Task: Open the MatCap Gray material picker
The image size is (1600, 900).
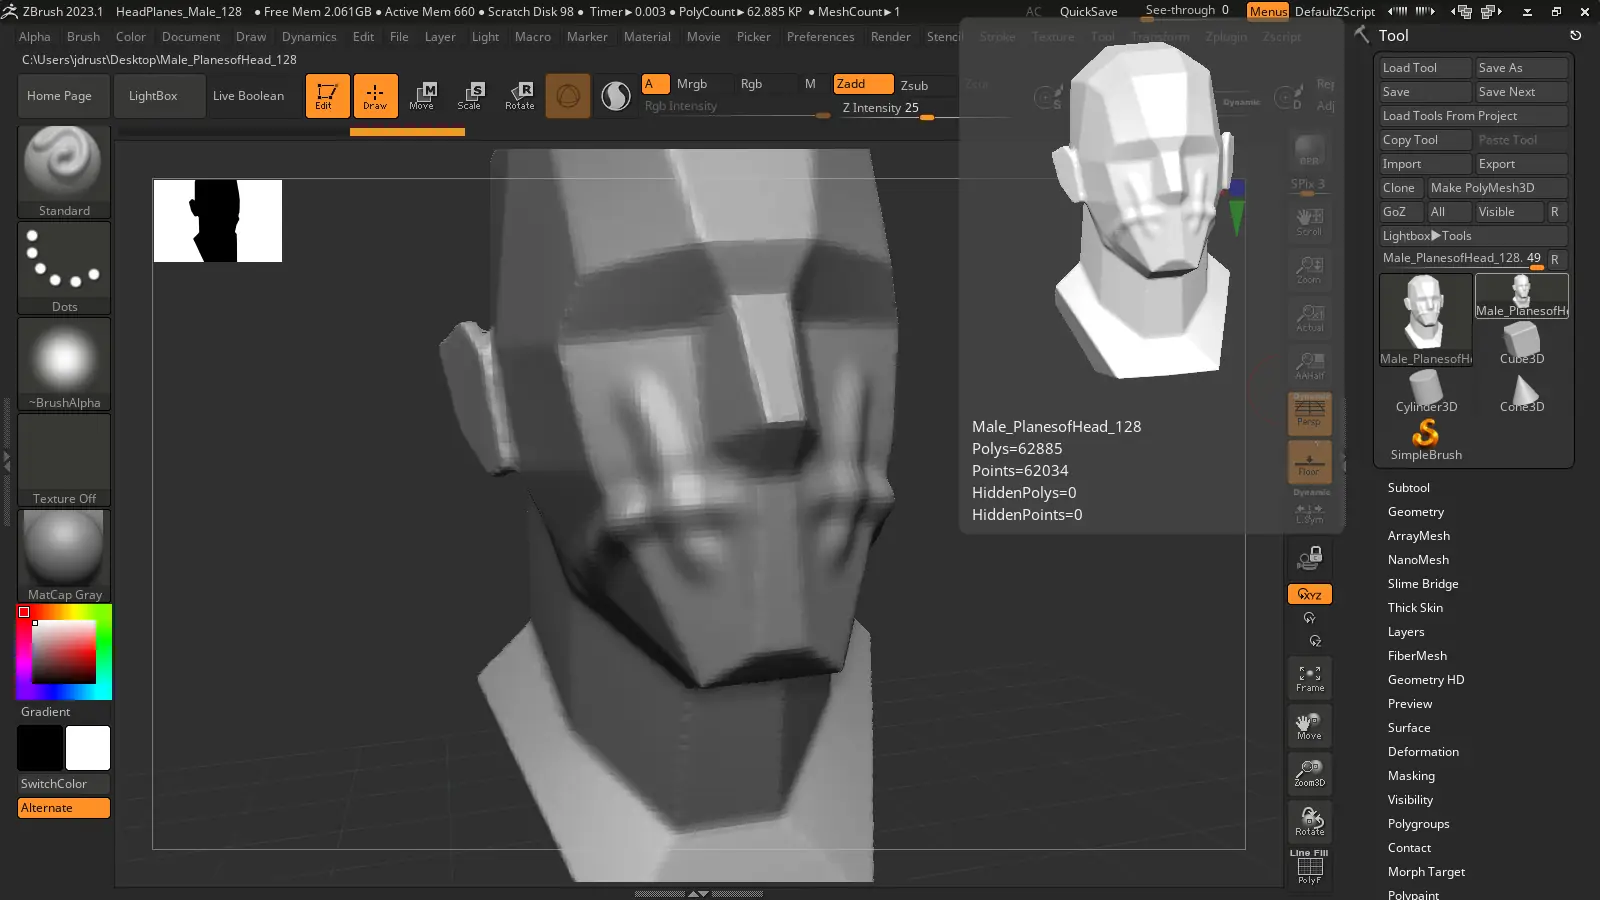Action: (x=64, y=555)
